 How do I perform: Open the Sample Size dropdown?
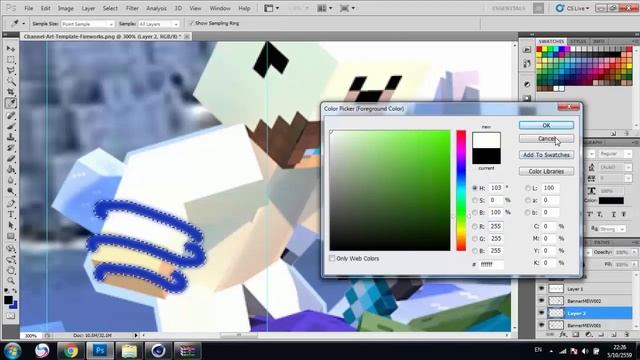point(87,24)
